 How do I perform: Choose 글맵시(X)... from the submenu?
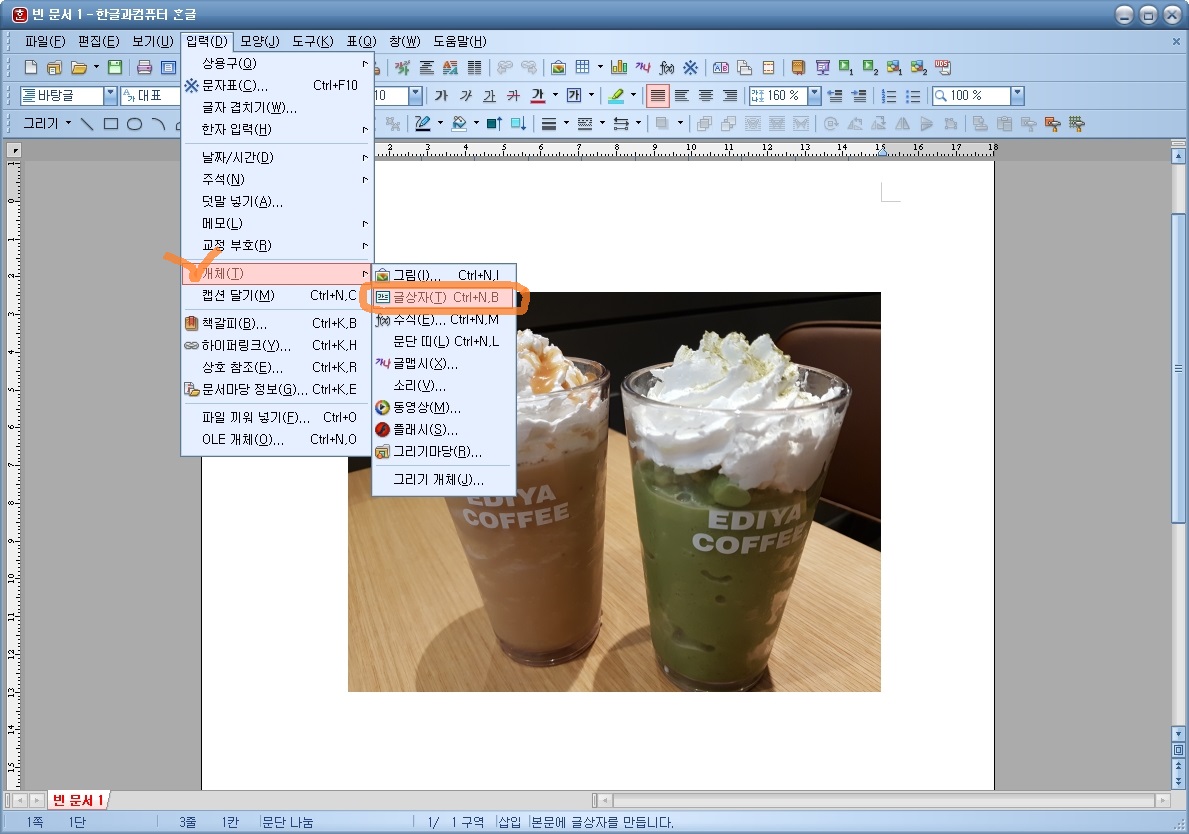click(444, 364)
